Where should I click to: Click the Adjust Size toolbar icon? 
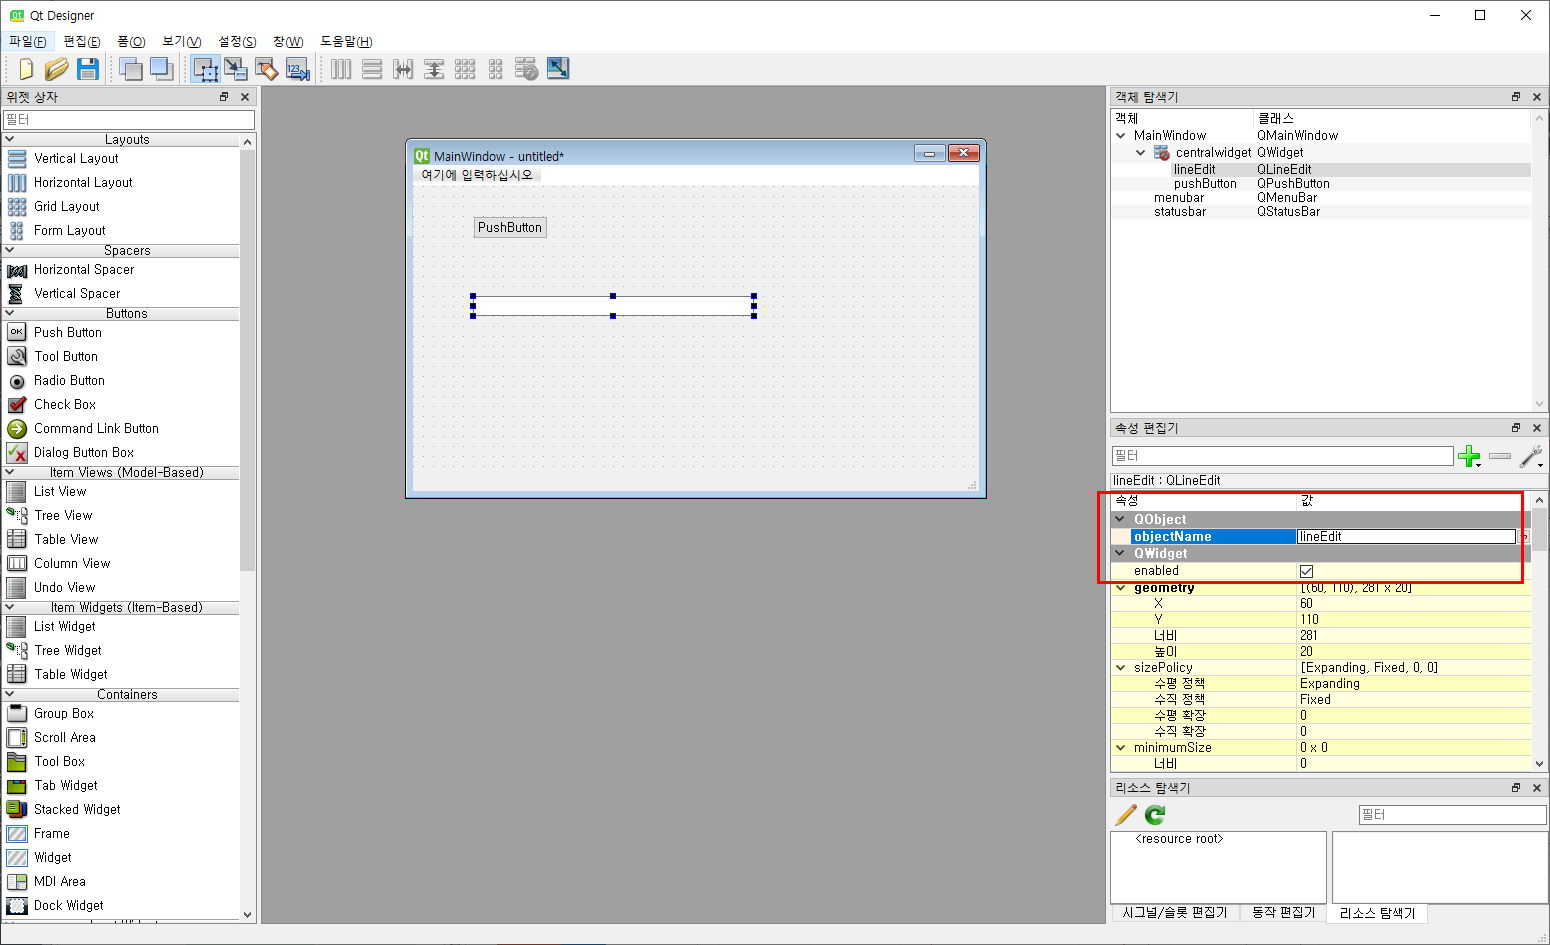(558, 69)
